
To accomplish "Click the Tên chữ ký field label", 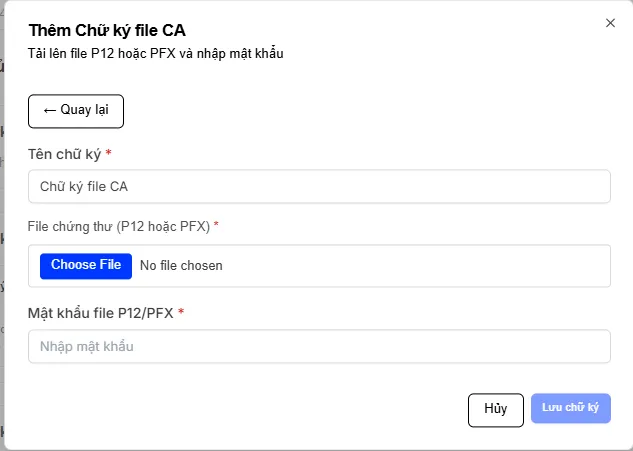I will coord(64,153).
